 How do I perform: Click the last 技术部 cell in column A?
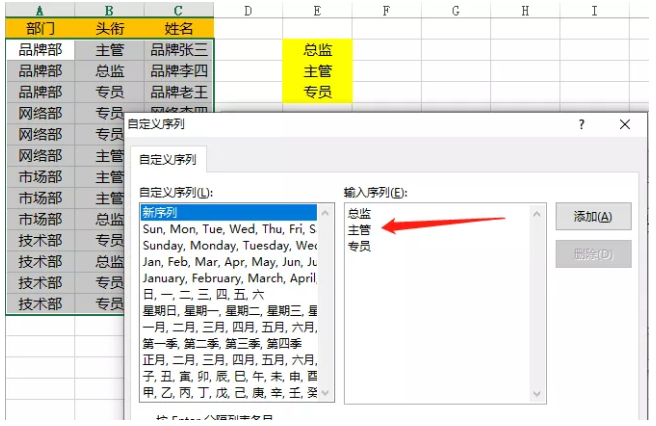(x=40, y=304)
